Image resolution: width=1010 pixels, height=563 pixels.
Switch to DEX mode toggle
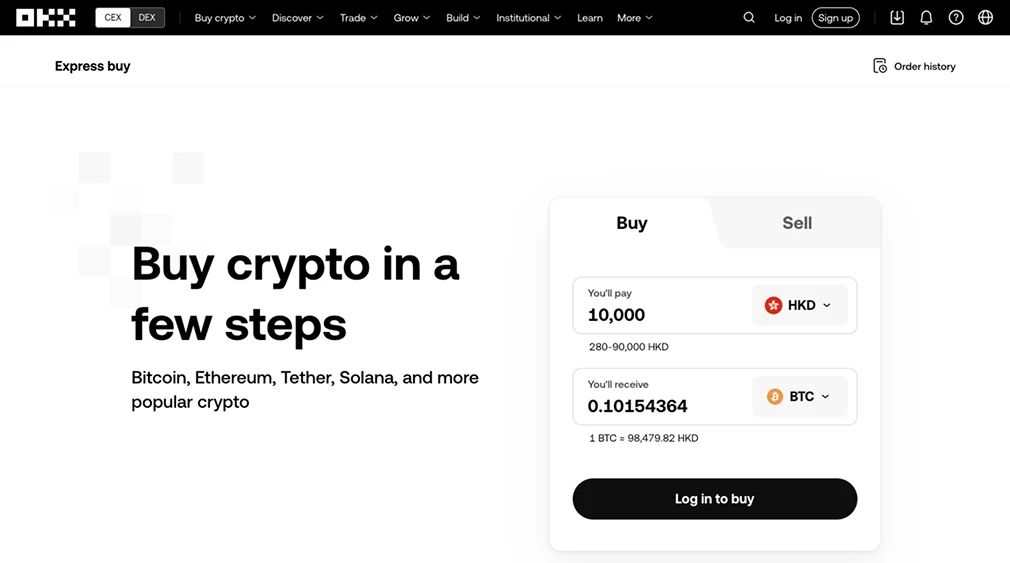click(147, 17)
